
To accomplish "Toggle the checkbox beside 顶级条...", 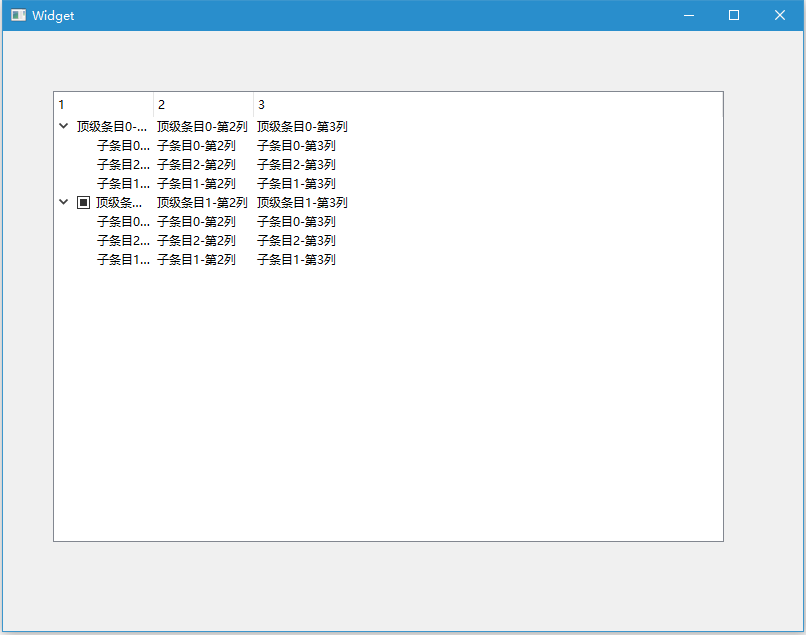I will pyautogui.click(x=83, y=203).
